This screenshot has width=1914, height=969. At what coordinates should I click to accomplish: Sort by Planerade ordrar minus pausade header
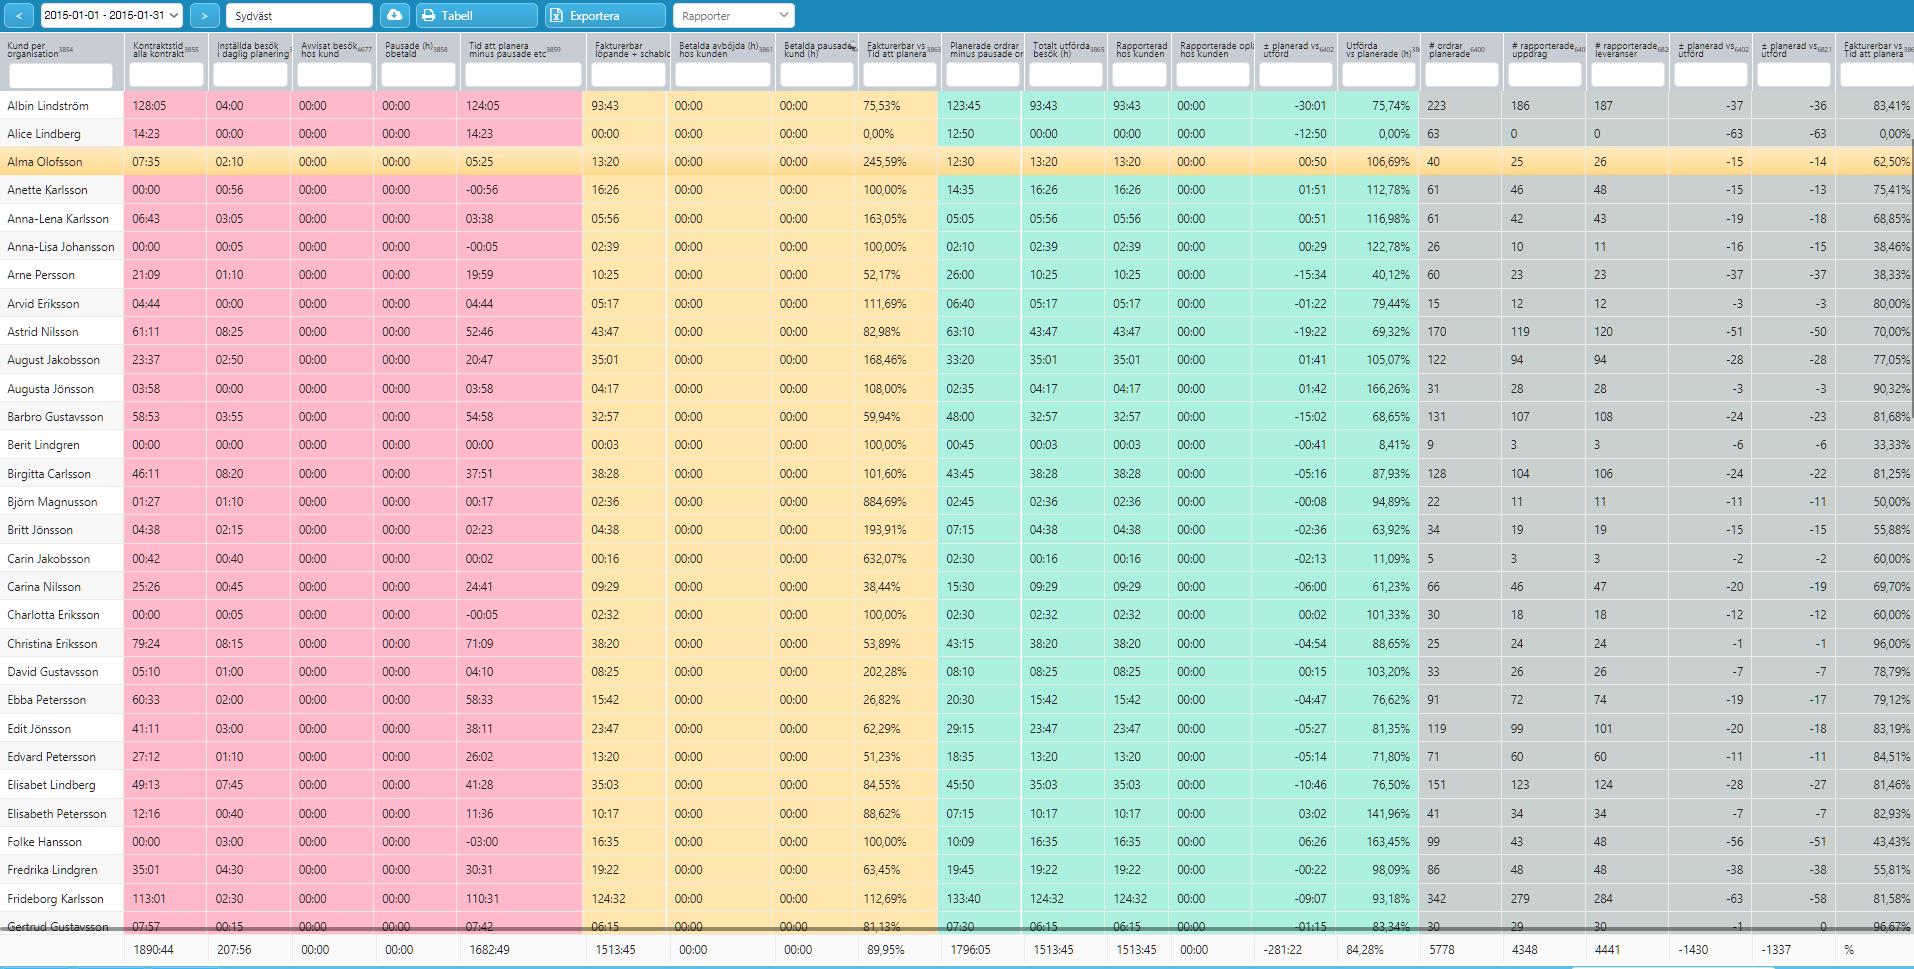(x=984, y=50)
